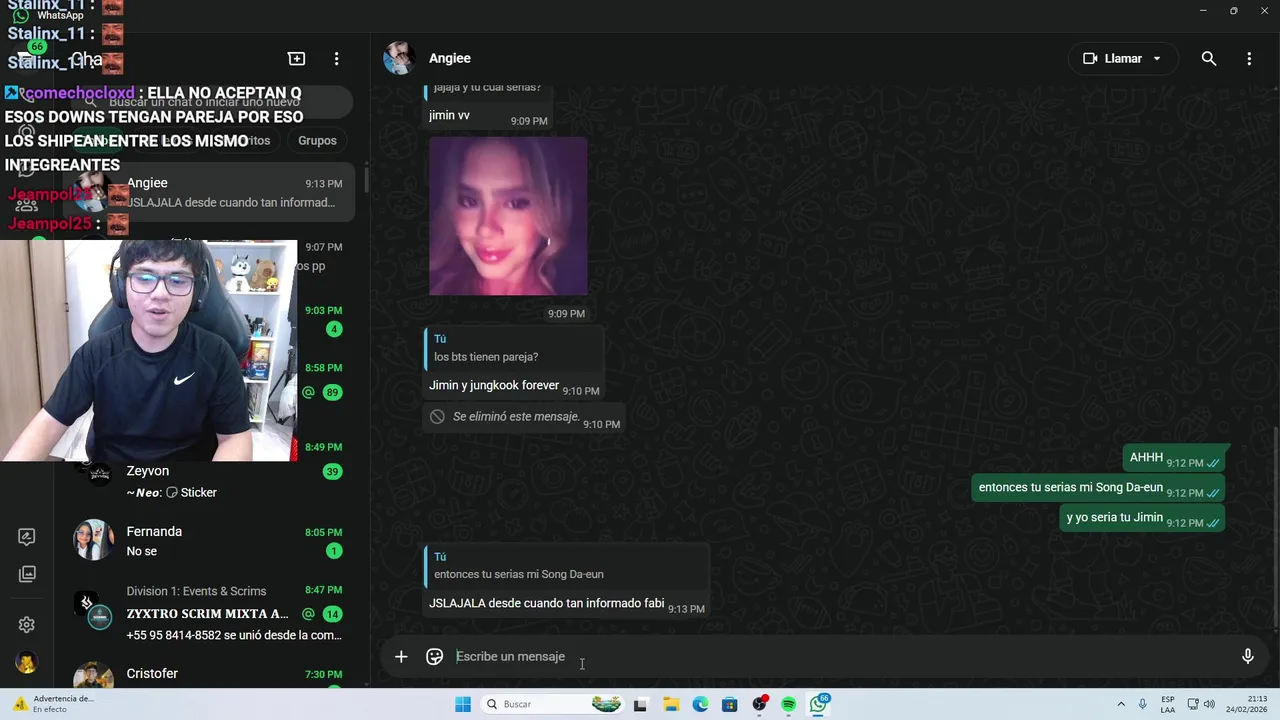This screenshot has height=720, width=1280.
Task: Open the attach plus icon beside the message box
Action: pos(401,657)
